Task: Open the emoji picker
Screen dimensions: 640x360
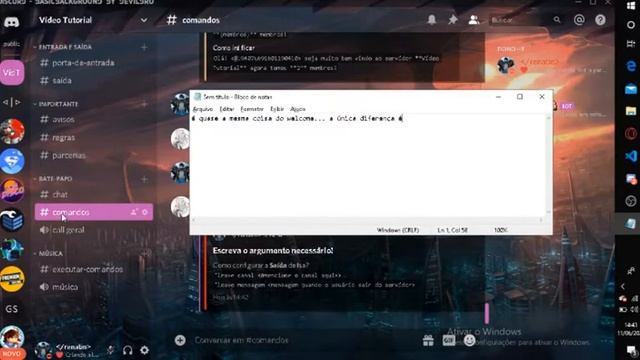Action: tap(469, 340)
